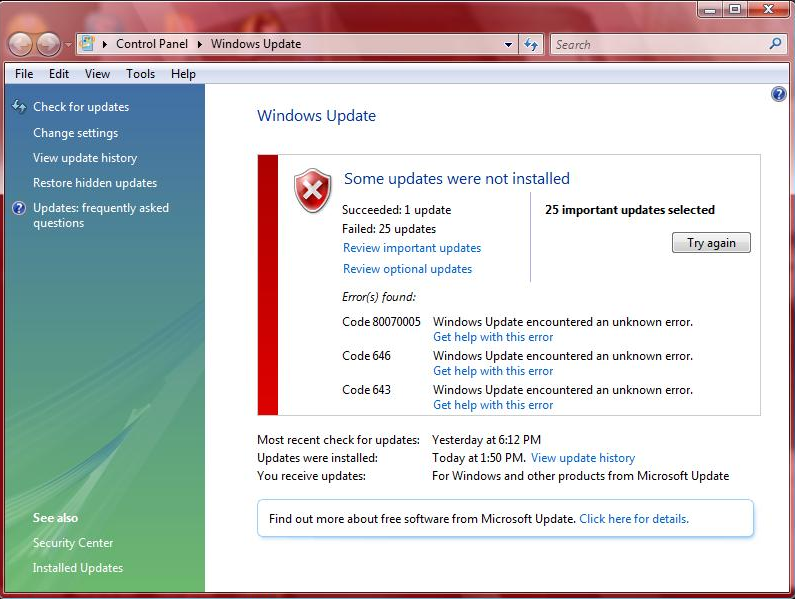Close the Windows Update window
The height and width of the screenshot is (599, 795).
[x=768, y=9]
